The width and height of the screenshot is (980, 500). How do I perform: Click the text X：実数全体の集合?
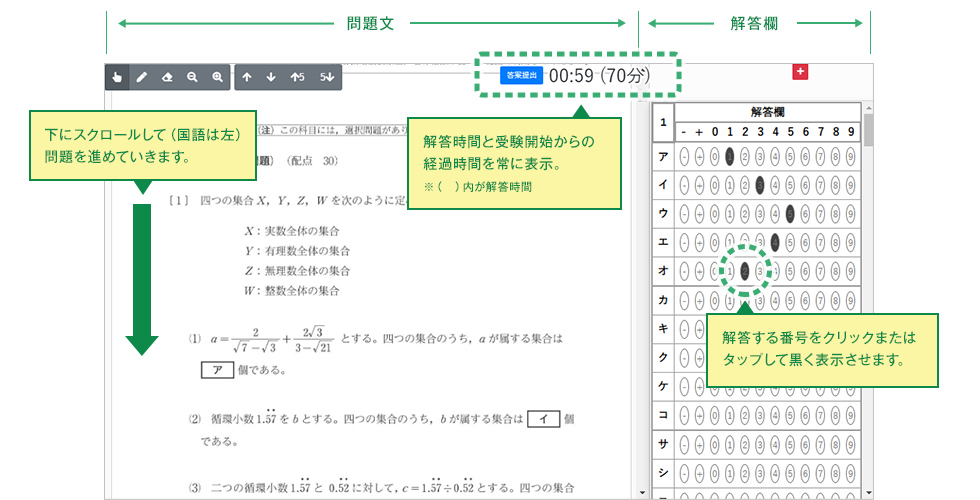pyautogui.click(x=292, y=231)
